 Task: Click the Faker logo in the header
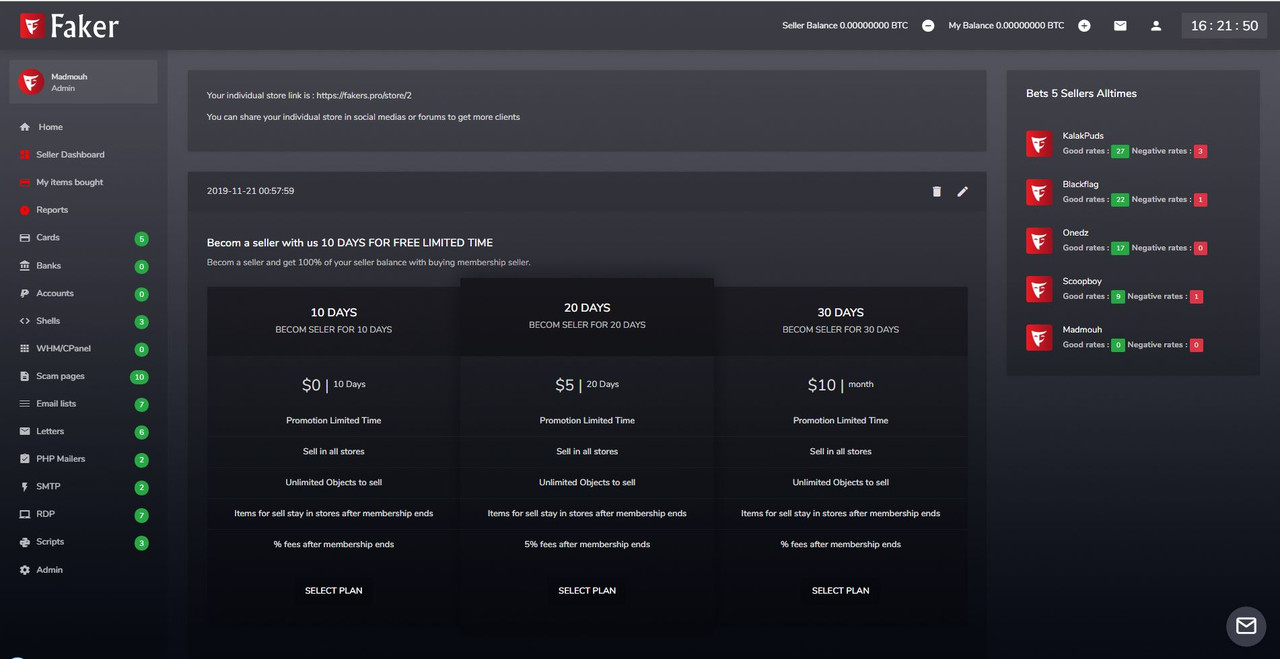click(69, 26)
